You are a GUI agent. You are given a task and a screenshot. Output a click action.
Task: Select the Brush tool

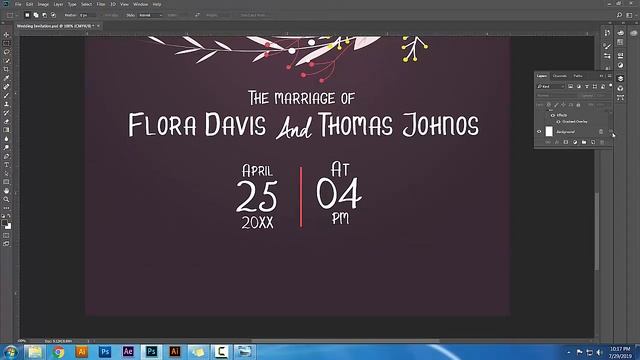[6, 95]
